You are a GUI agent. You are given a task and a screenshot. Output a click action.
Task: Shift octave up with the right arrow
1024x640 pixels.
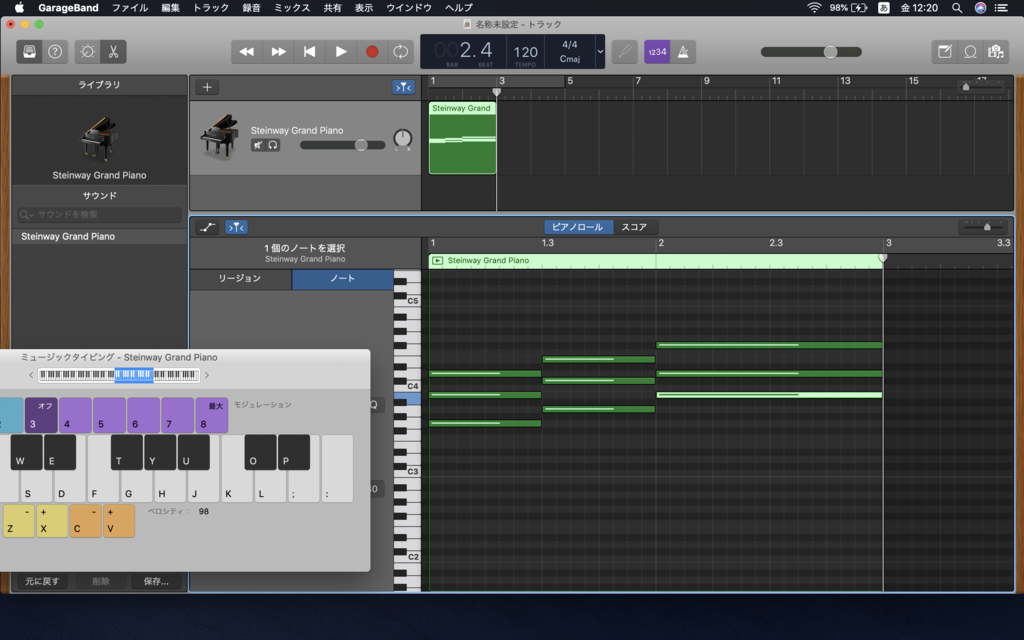(x=207, y=375)
